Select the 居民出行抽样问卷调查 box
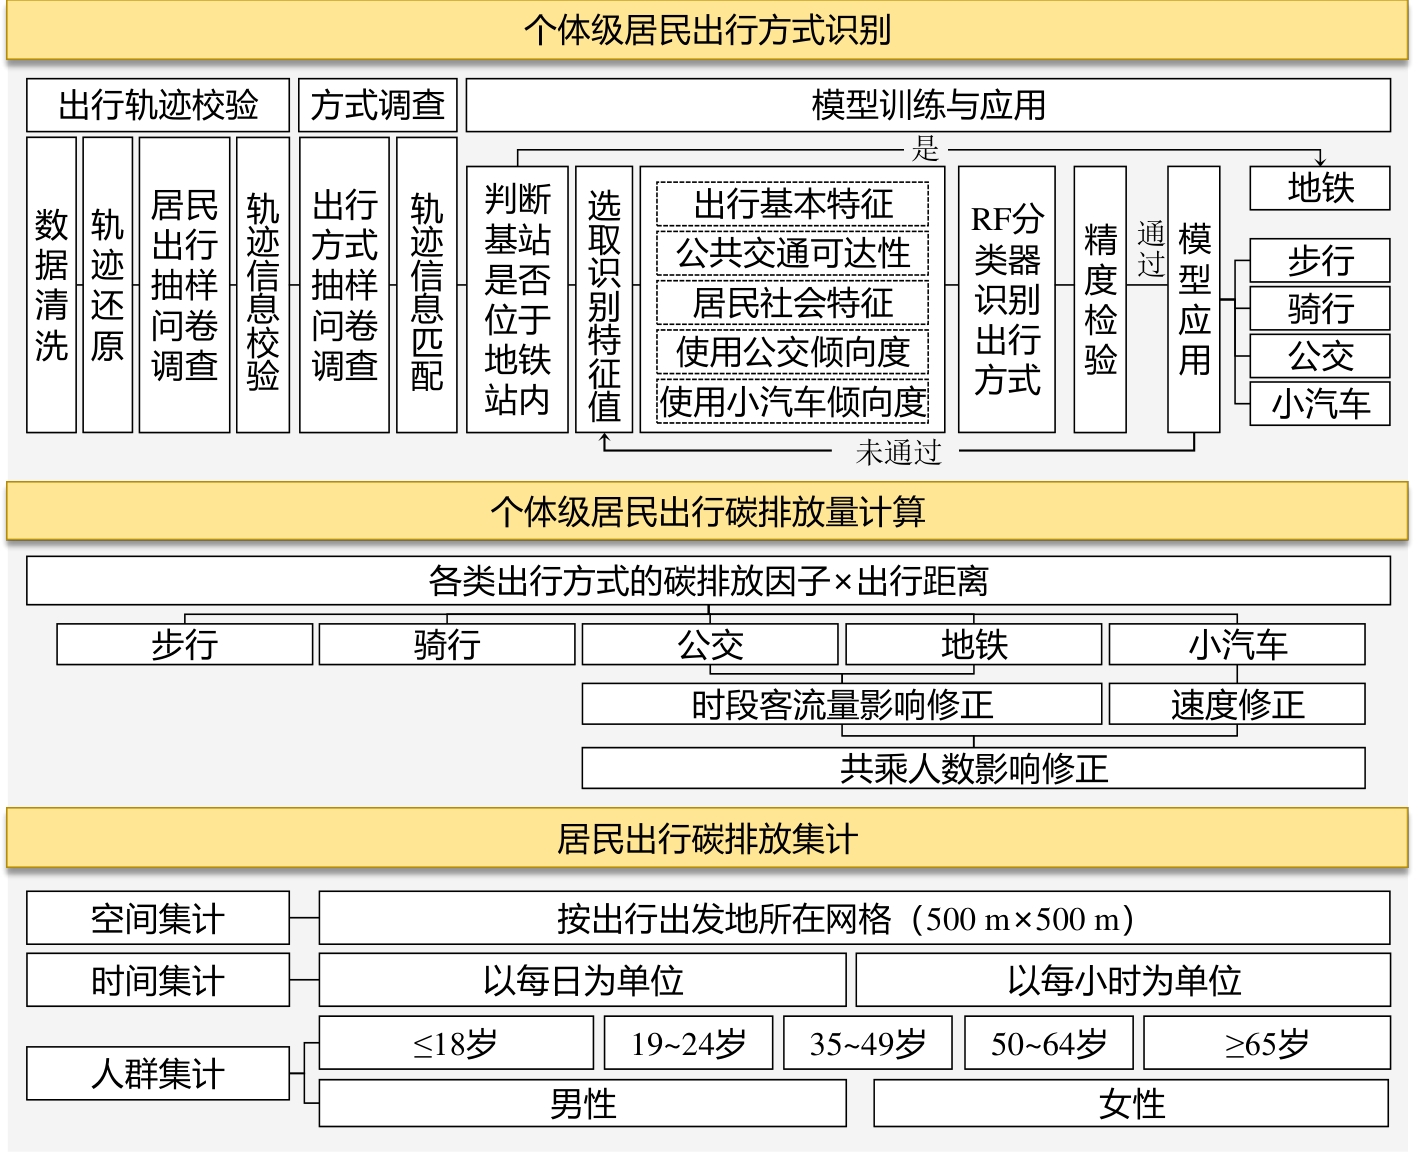The image size is (1419, 1152). tap(185, 285)
